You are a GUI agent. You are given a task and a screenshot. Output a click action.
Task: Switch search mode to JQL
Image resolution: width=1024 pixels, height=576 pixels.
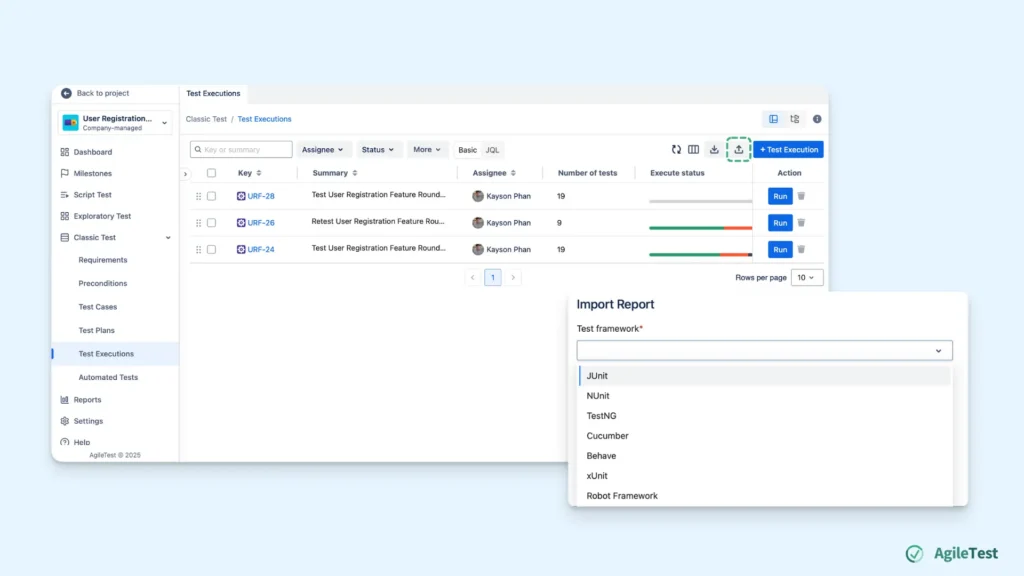tap(492, 150)
